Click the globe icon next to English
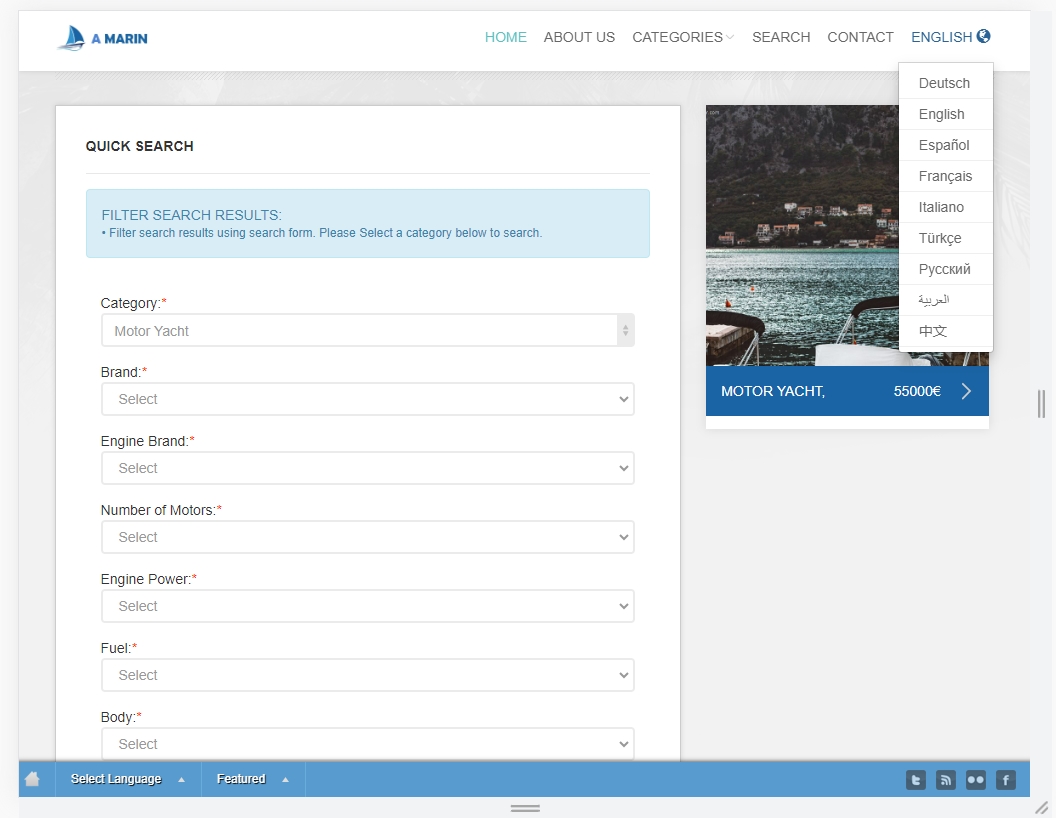Viewport: 1056px width, 818px height. click(983, 36)
